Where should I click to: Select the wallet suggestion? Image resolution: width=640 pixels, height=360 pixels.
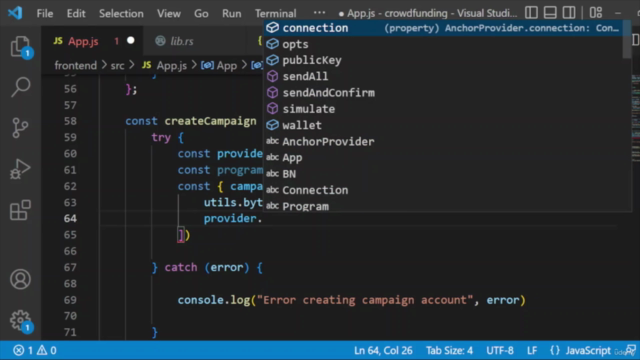coord(443,125)
